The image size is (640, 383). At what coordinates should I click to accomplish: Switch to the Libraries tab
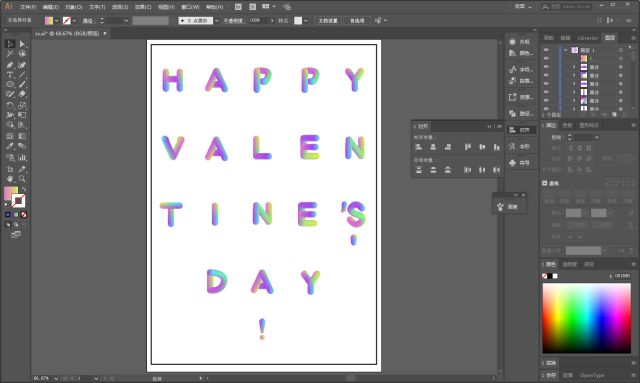587,38
